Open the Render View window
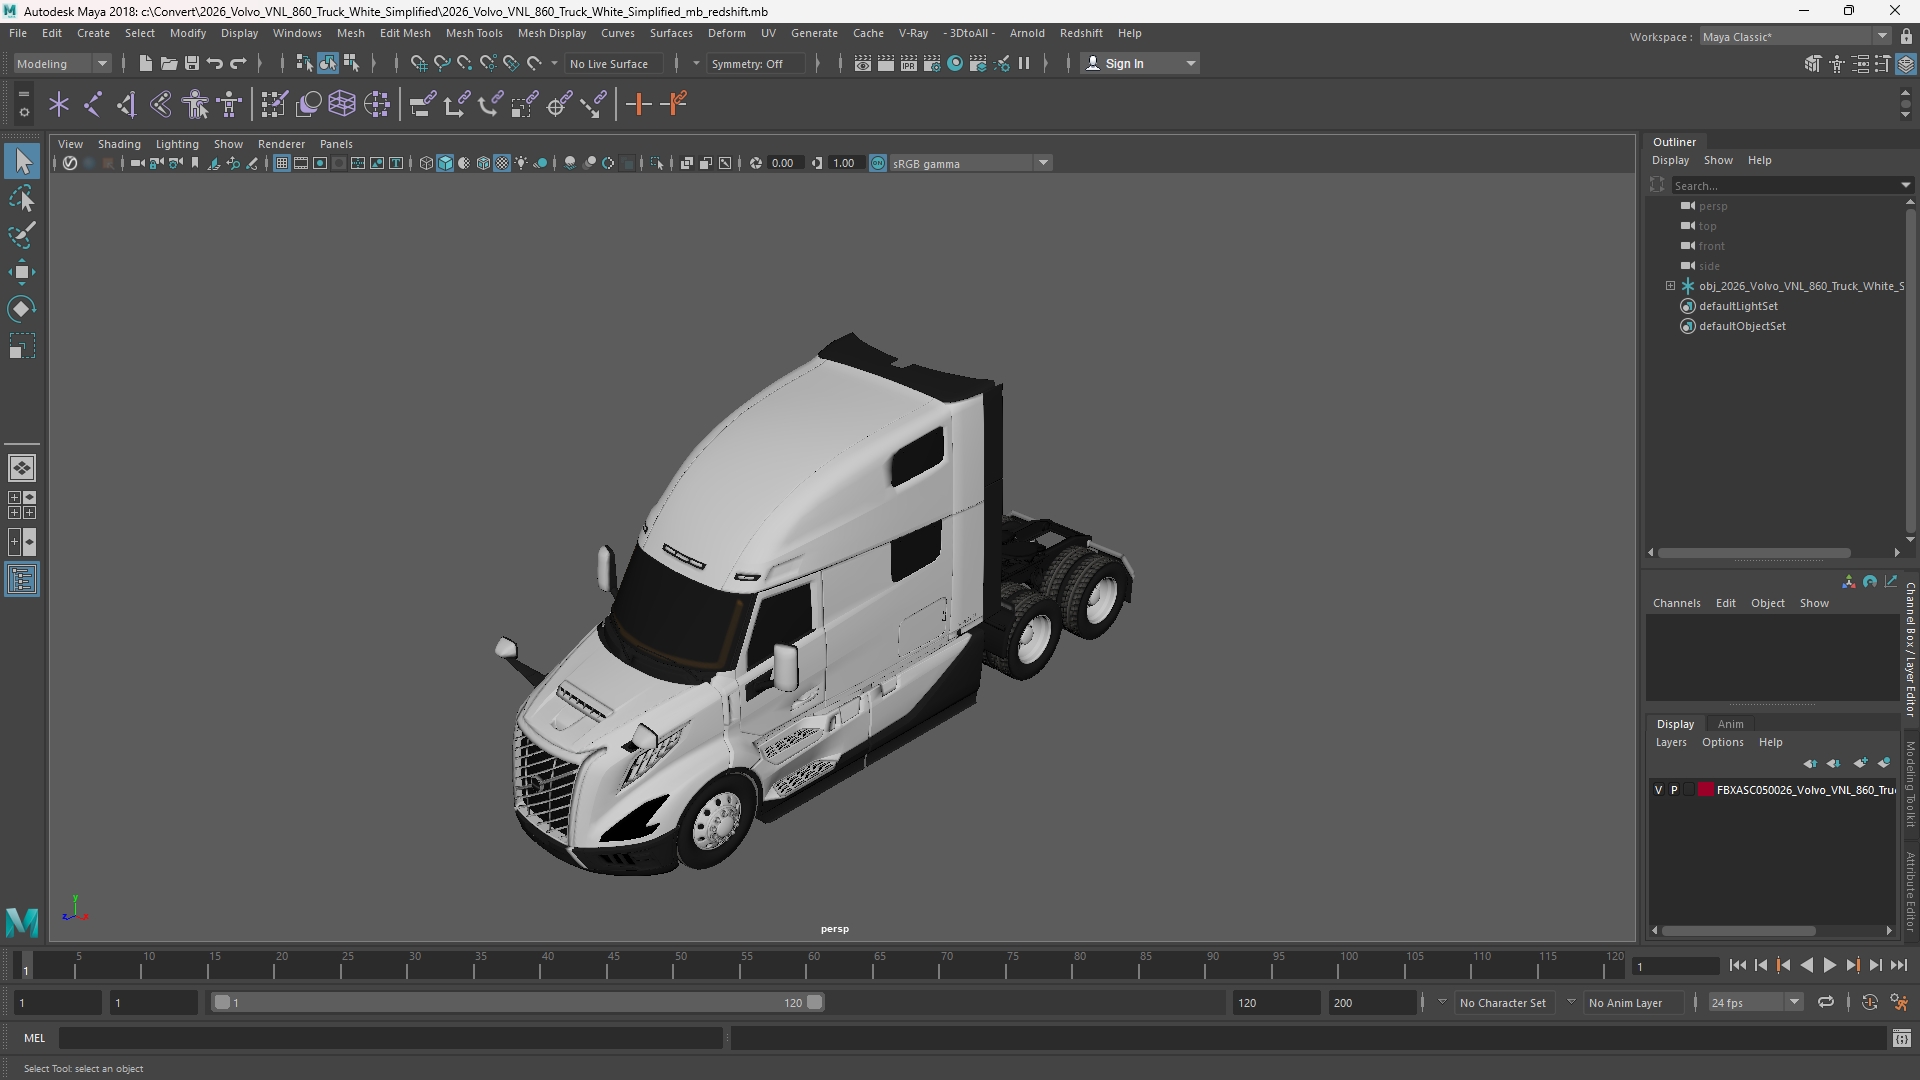 (862, 63)
